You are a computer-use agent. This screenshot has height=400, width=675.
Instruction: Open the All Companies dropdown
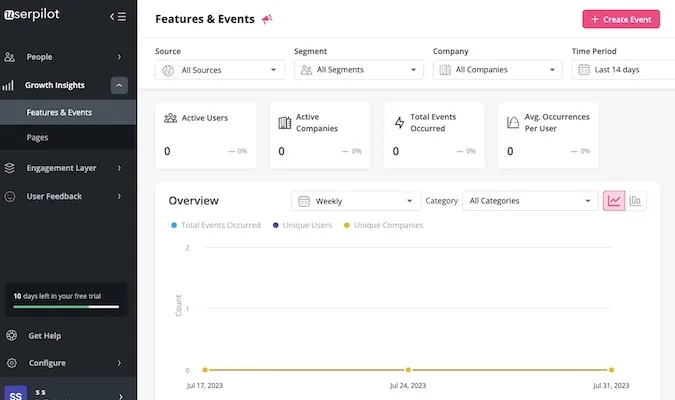pos(498,70)
